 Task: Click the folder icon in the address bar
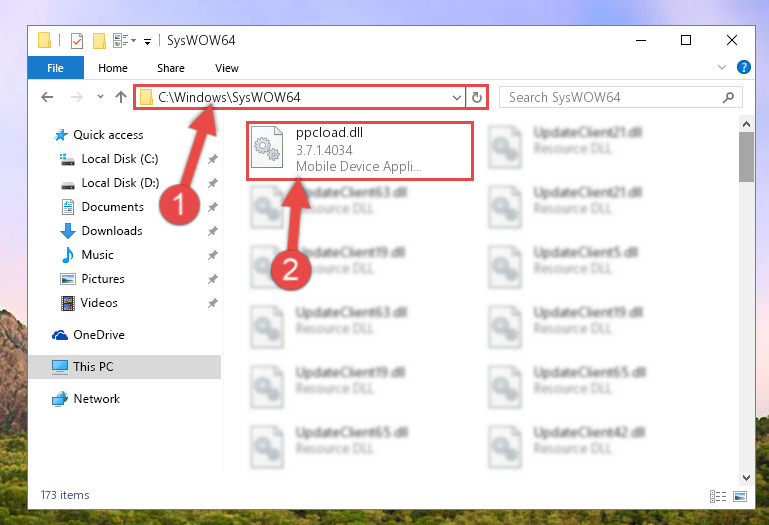[146, 97]
